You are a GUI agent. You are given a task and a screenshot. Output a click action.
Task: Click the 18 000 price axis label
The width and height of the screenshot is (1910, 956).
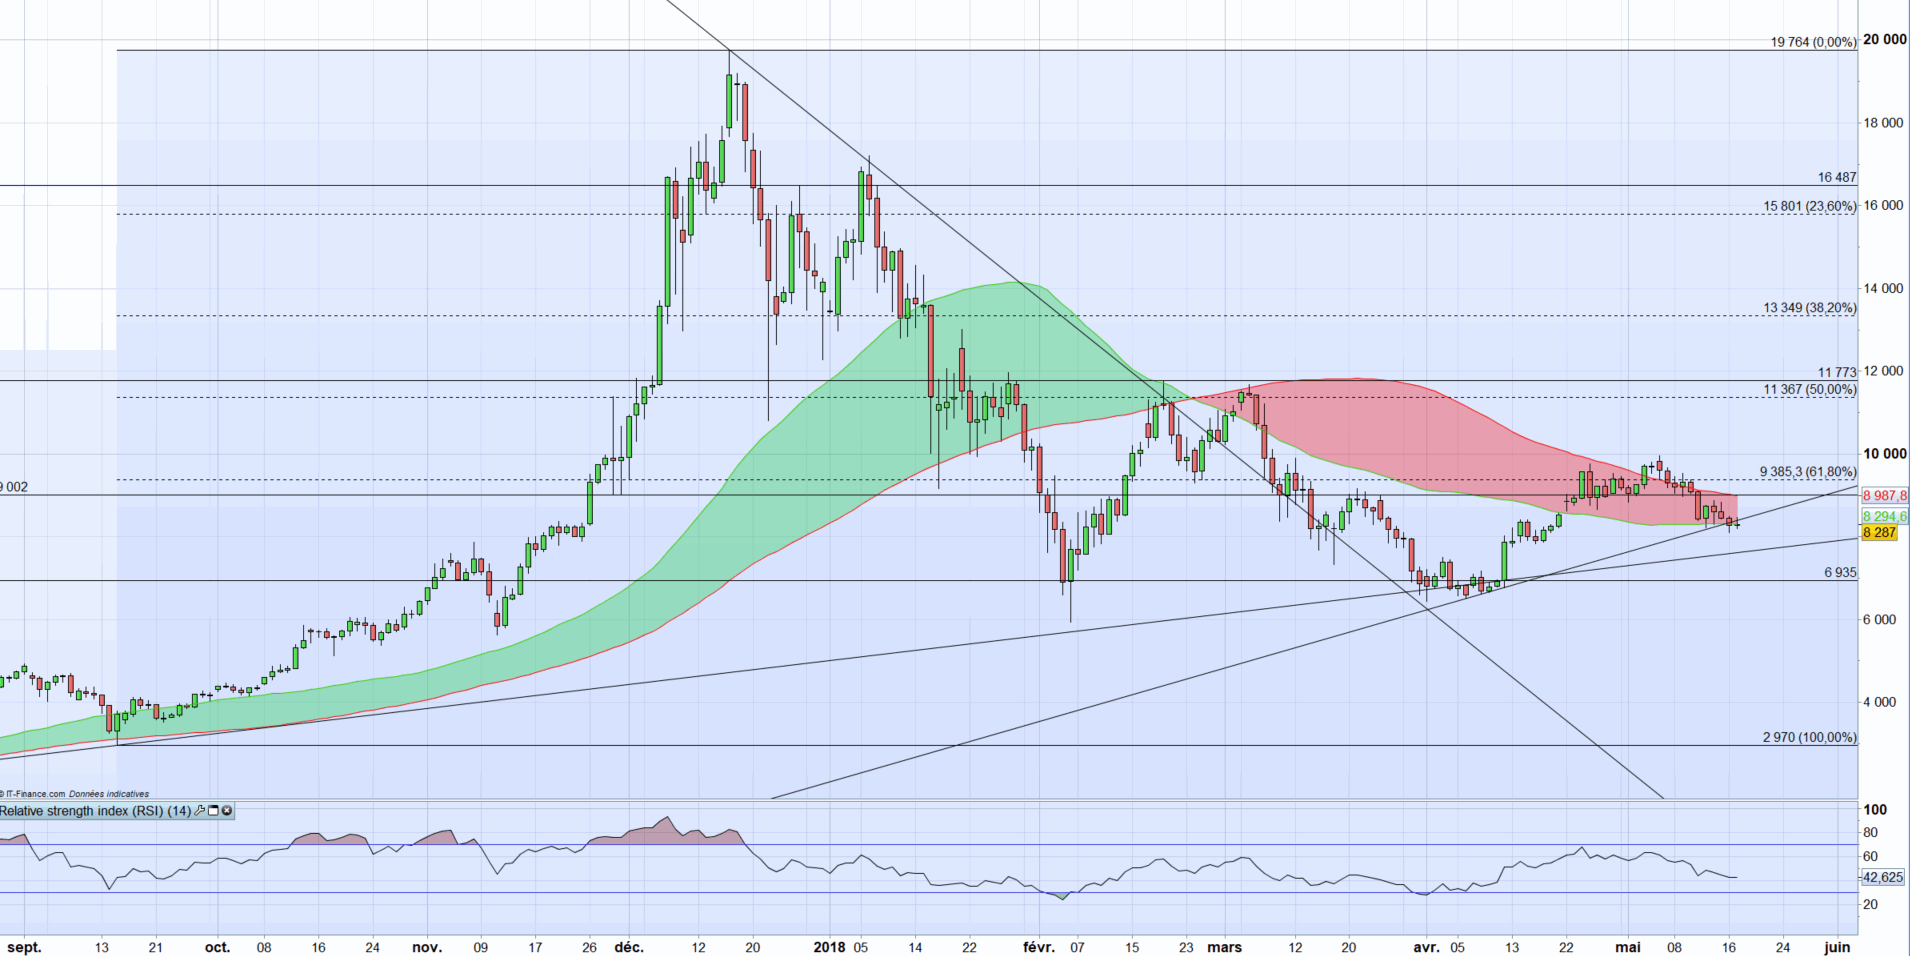(1884, 122)
